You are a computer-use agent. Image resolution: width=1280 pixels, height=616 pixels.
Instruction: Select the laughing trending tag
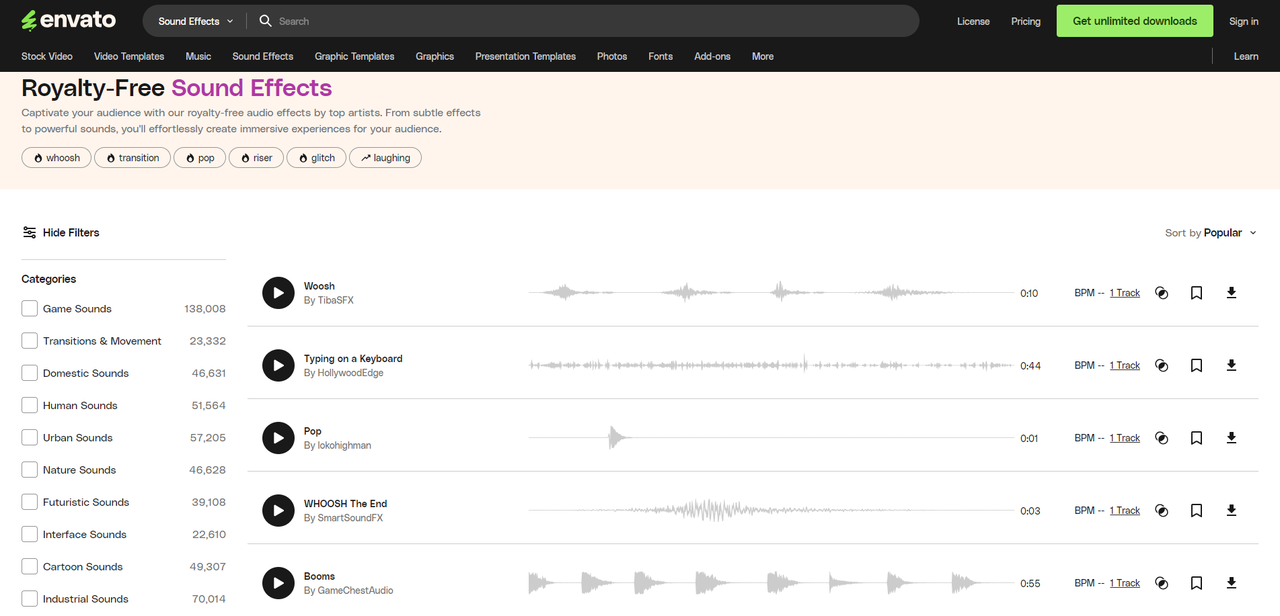[385, 158]
